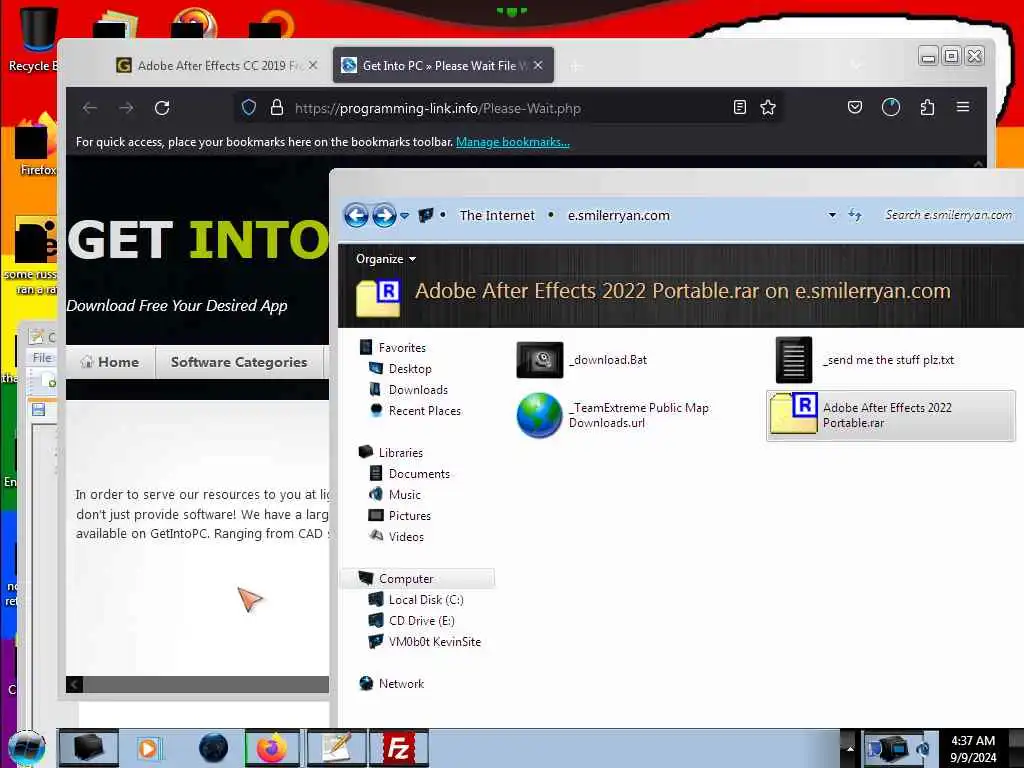Open the Organize dropdown menu
Image resolution: width=1024 pixels, height=768 pixels.
(x=385, y=259)
